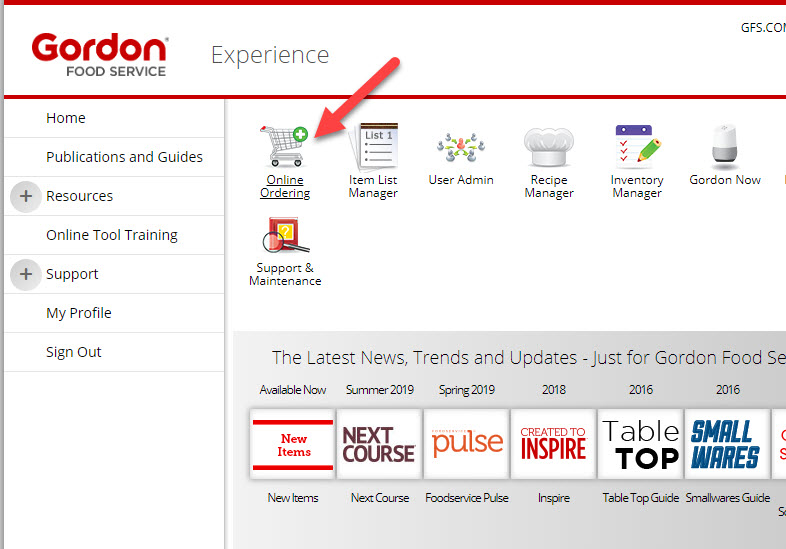The image size is (786, 549).
Task: Click the 'Foodservice Pulse' caption text
Action: 467,498
